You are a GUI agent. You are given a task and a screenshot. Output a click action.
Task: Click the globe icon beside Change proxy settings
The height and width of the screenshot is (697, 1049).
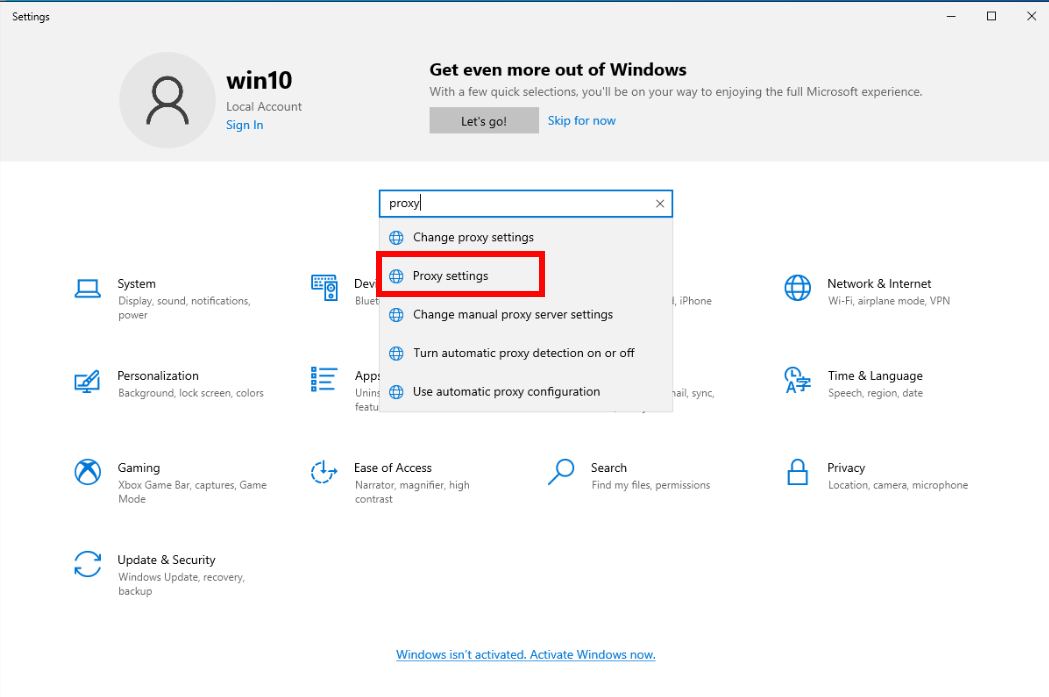pyautogui.click(x=396, y=237)
